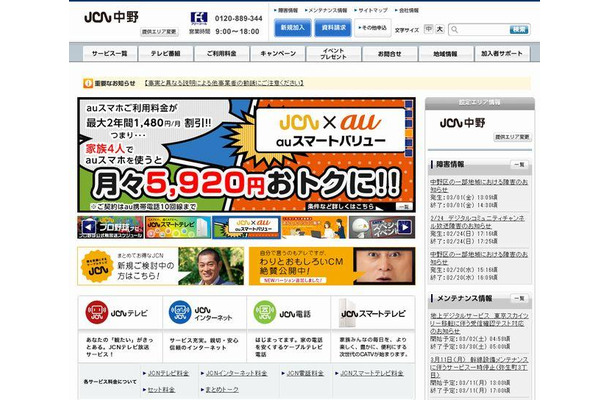The height and width of the screenshot is (400, 610).
Task: Open the 3月11日 幹線設備メンテナンス notice
Action: 479,367
